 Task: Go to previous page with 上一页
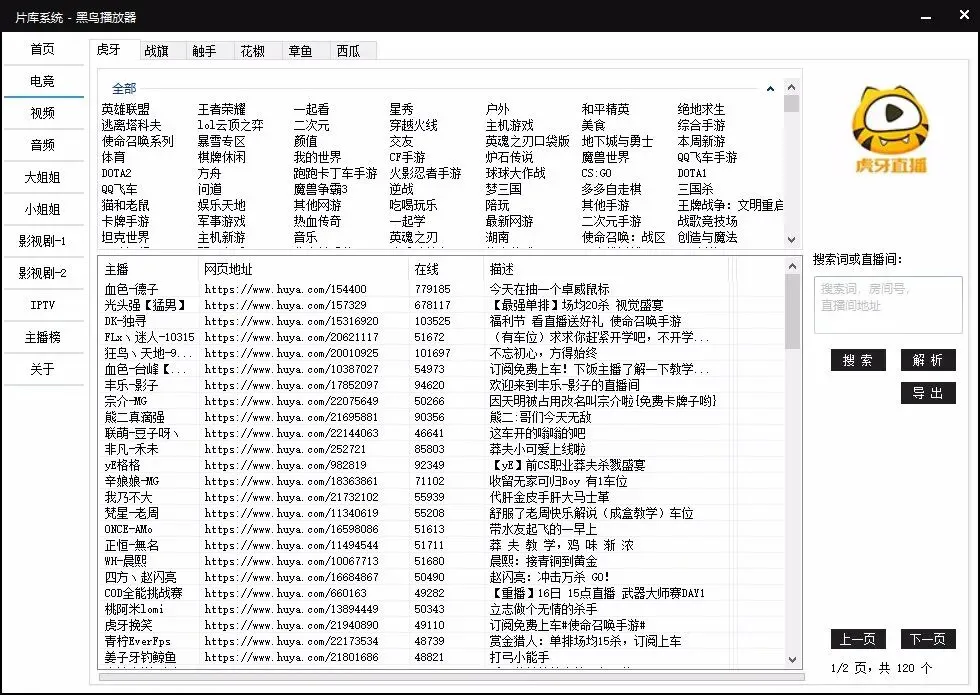coord(858,639)
